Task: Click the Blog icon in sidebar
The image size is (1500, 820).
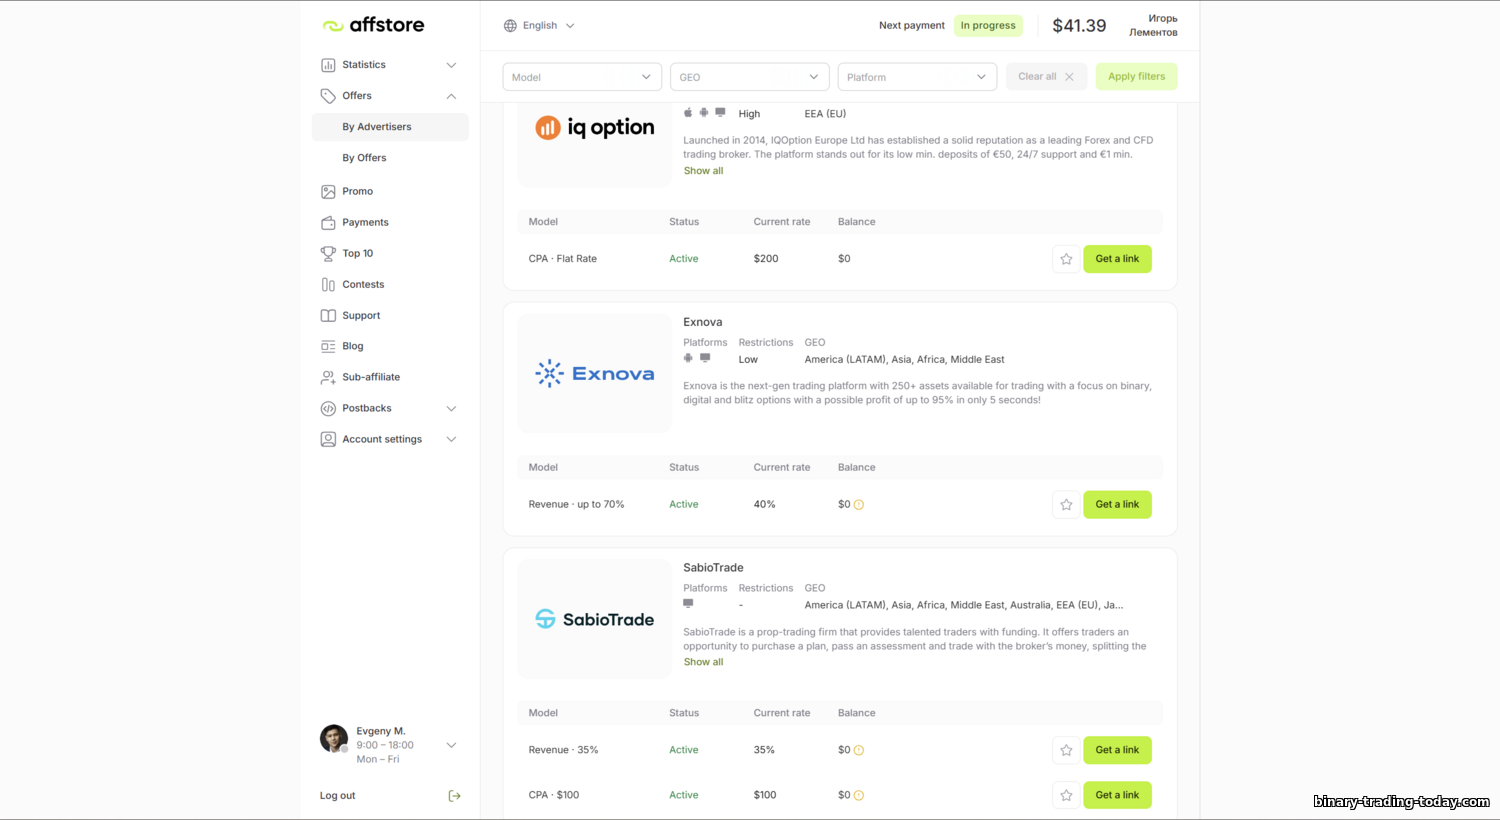Action: point(328,346)
